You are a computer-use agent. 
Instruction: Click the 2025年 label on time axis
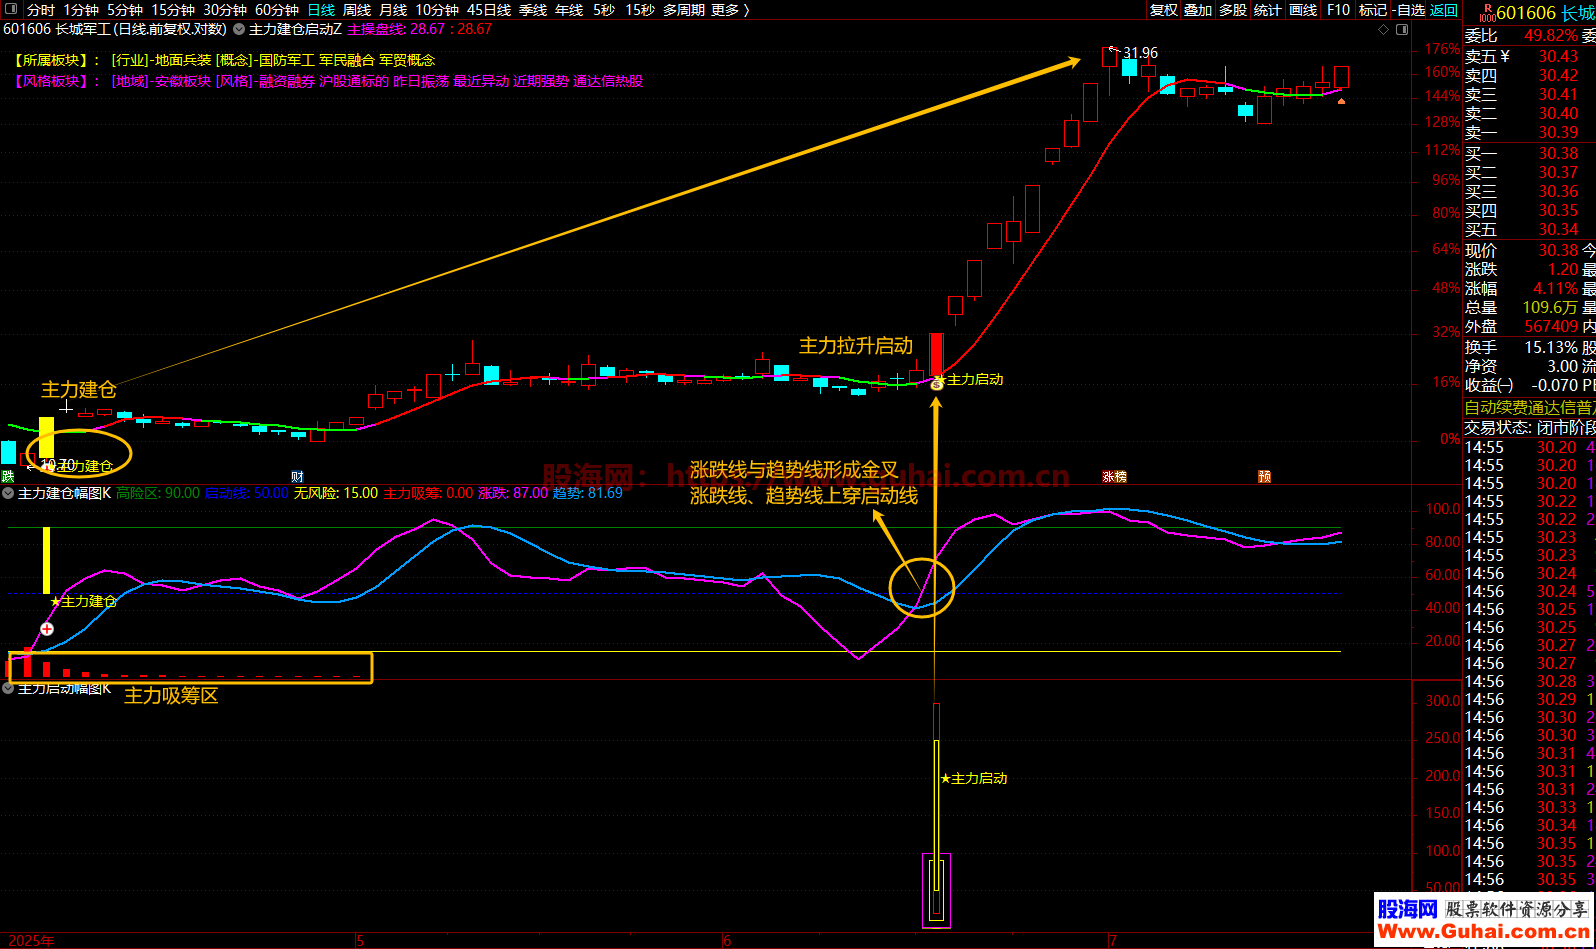coord(32,941)
